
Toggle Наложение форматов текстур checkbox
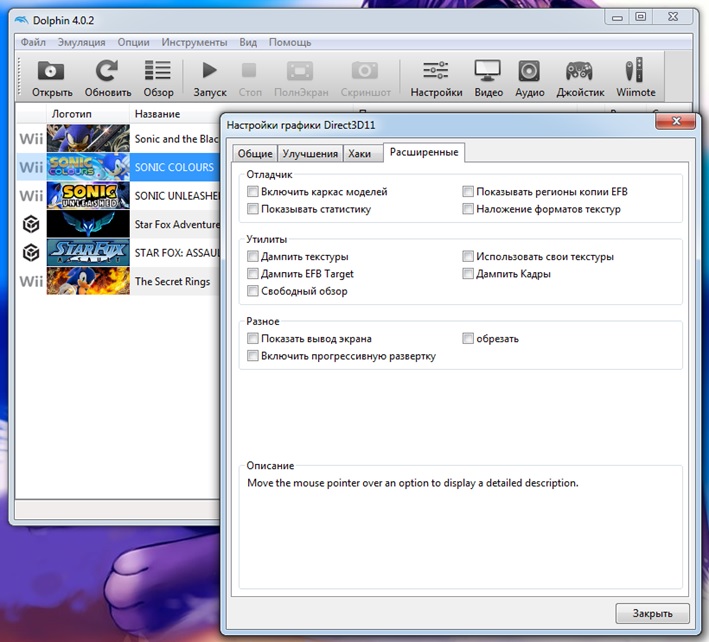[x=468, y=209]
